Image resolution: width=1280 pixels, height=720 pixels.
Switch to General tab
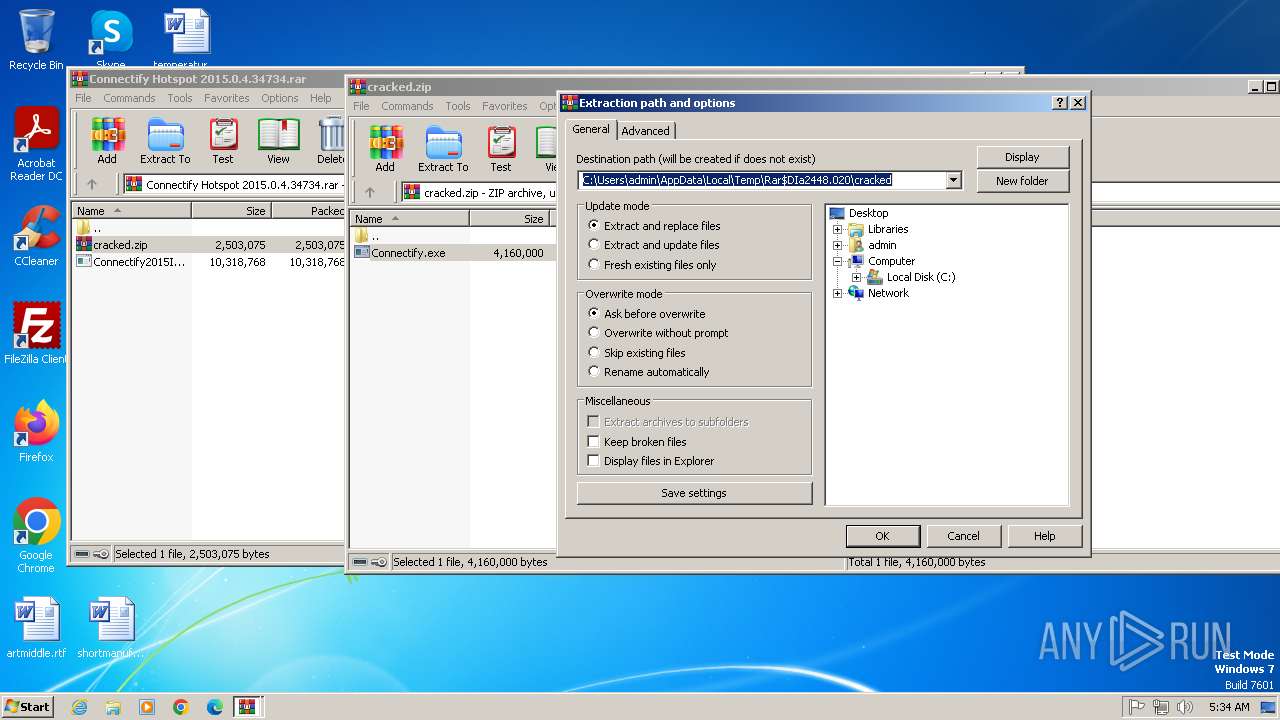click(590, 129)
